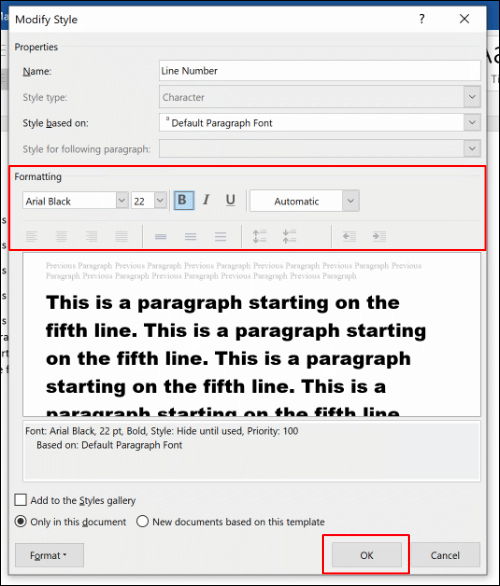This screenshot has height=586, width=500.
Task: Open the Format button menu
Action: [x=49, y=555]
